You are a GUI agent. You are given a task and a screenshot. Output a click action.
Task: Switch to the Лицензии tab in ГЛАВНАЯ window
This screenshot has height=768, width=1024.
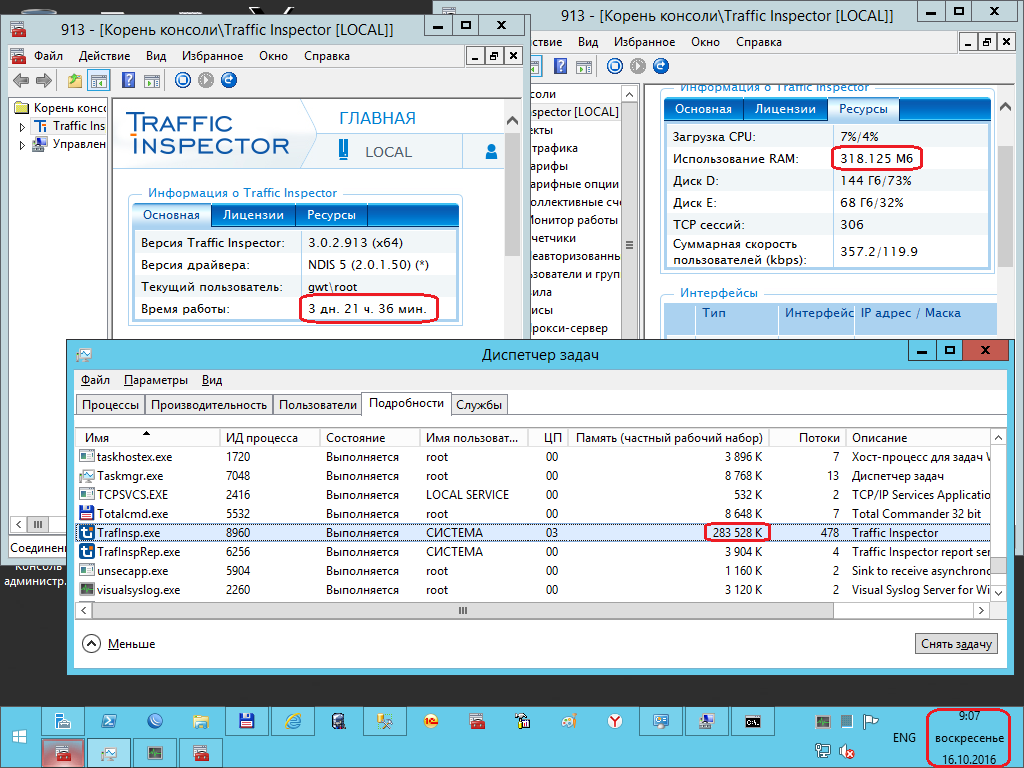(x=253, y=215)
